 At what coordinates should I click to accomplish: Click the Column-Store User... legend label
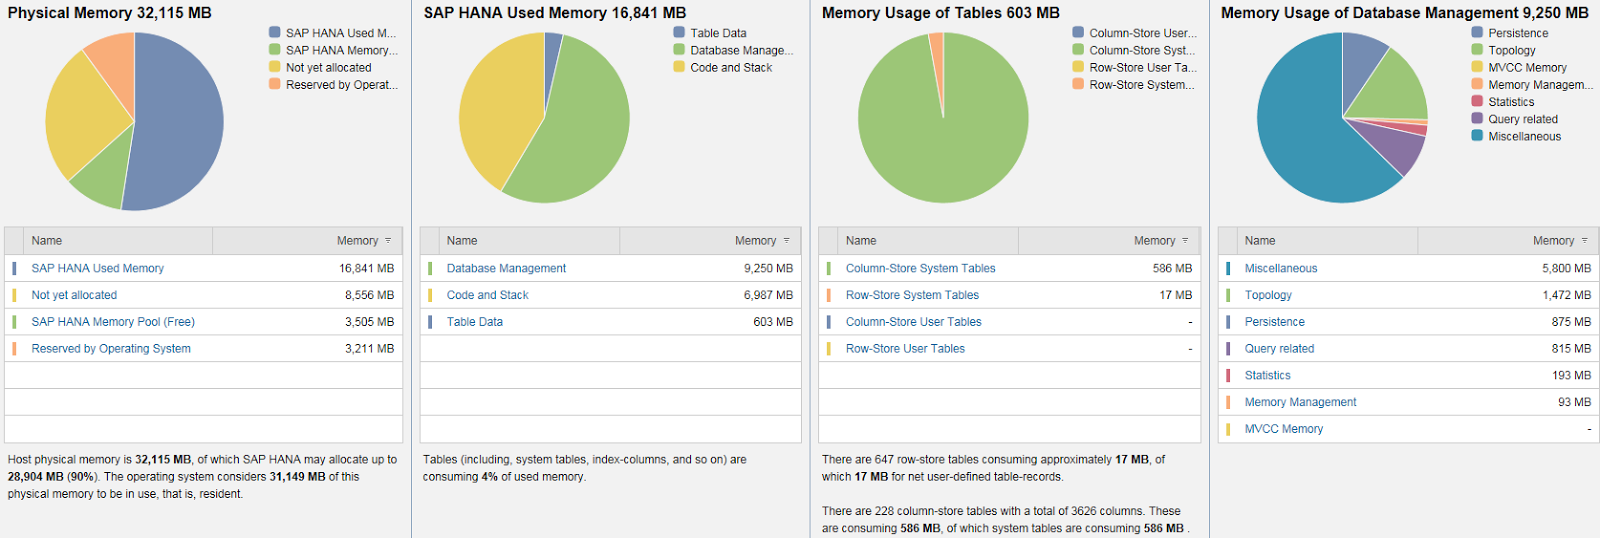click(x=1143, y=33)
